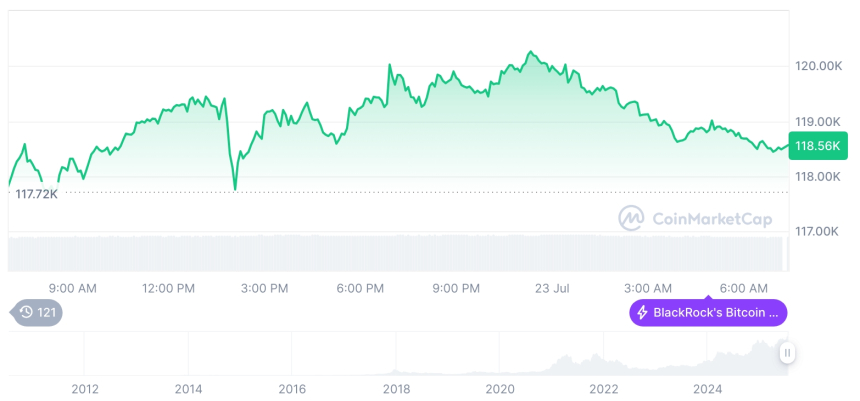
Task: Open the BlackRock's Bitcoin news tag
Action: tap(708, 313)
